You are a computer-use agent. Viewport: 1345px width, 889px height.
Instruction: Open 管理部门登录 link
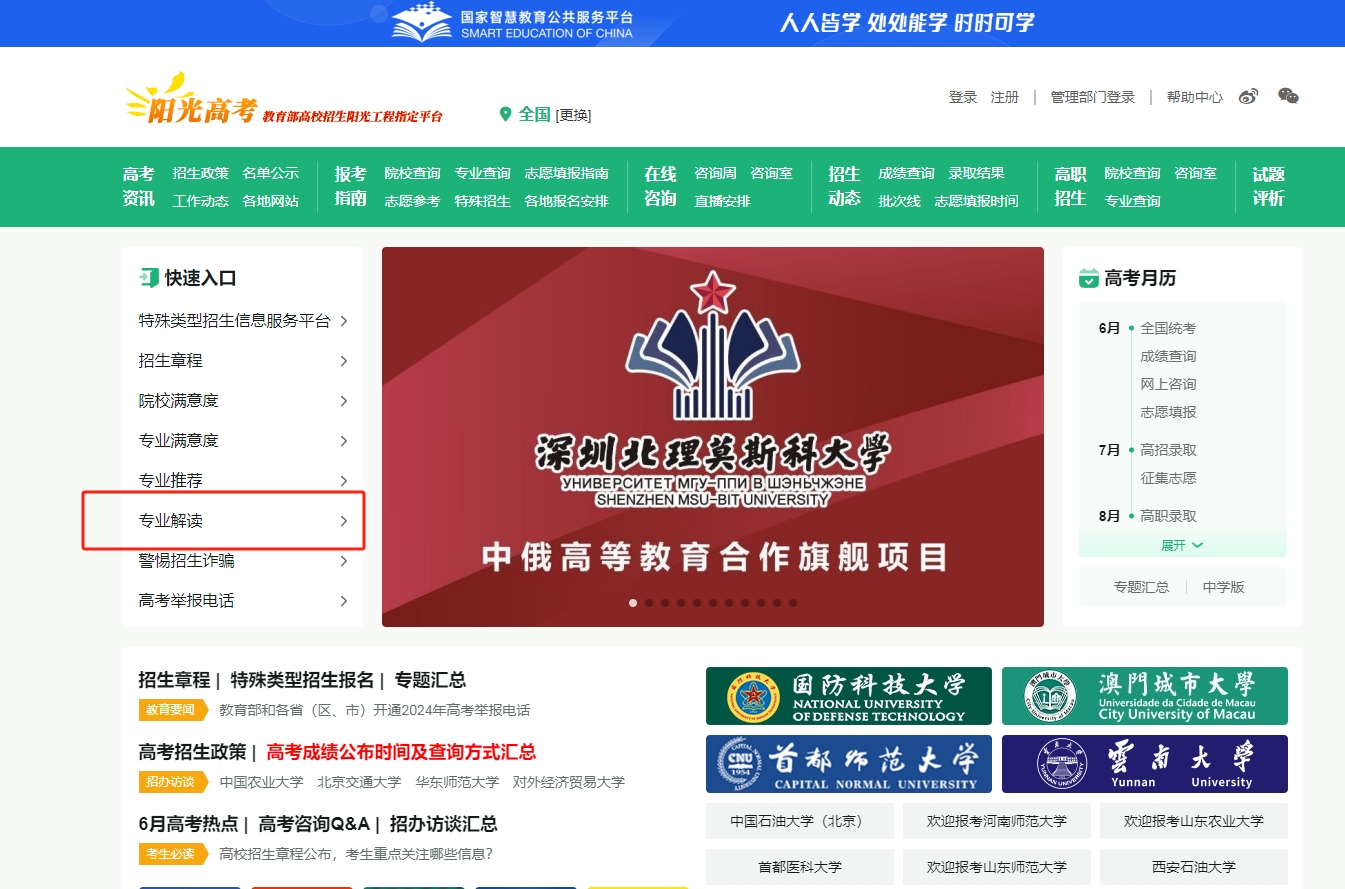tap(1093, 97)
